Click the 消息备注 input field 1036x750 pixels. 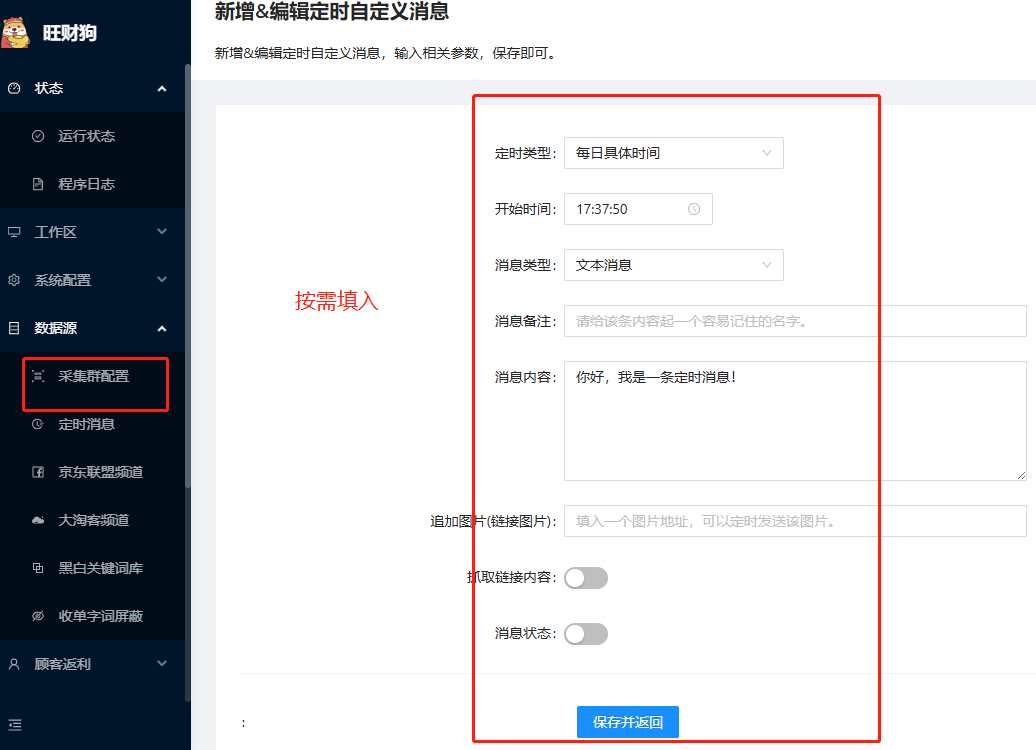click(795, 321)
